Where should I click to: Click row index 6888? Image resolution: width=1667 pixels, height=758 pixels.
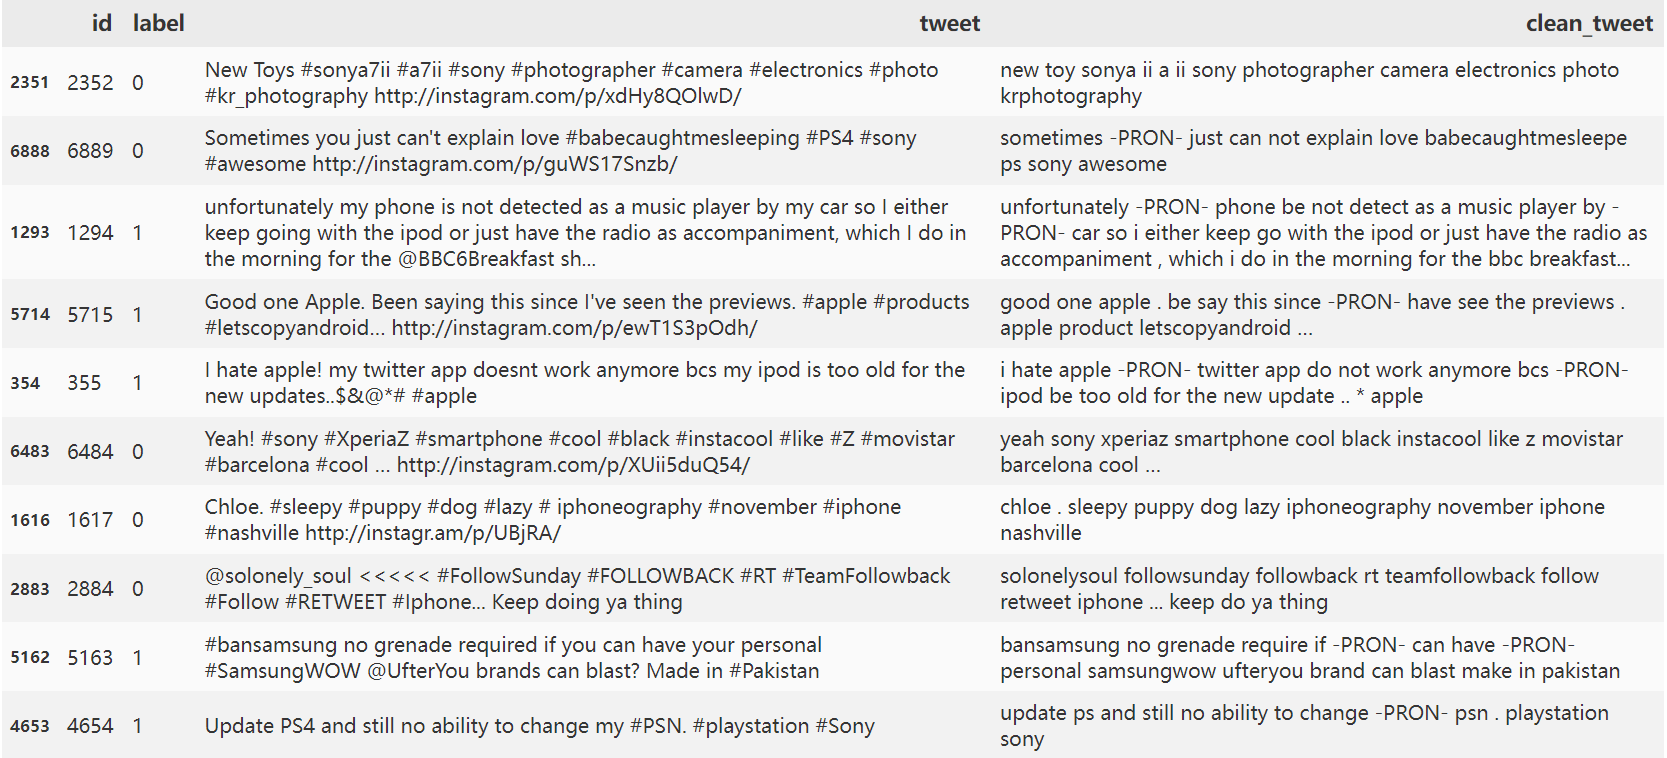coord(30,151)
